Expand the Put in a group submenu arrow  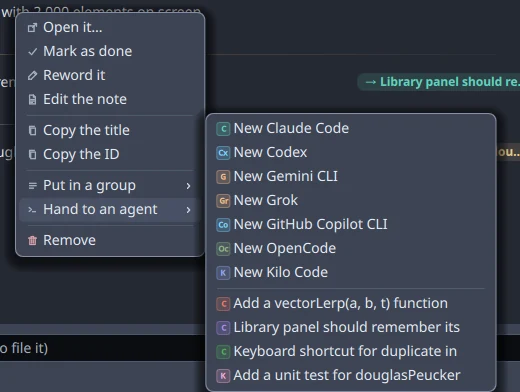coord(188,186)
